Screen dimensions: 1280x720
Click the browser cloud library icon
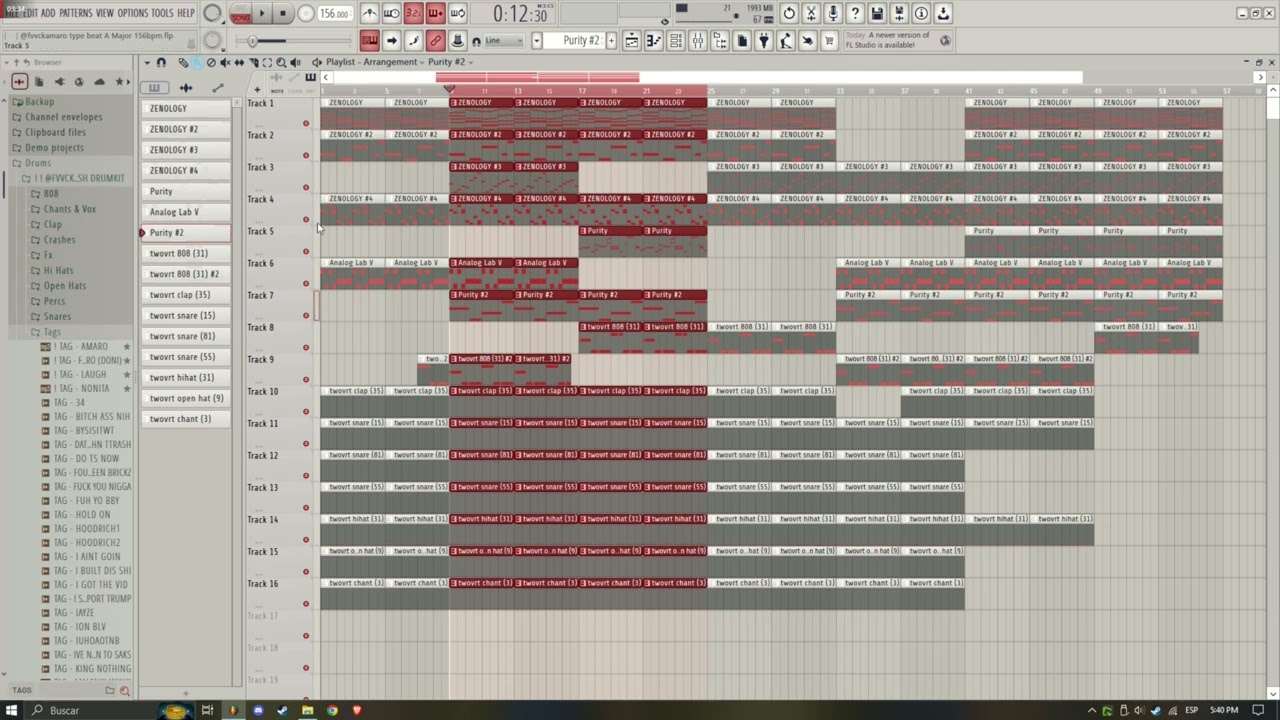coord(99,82)
